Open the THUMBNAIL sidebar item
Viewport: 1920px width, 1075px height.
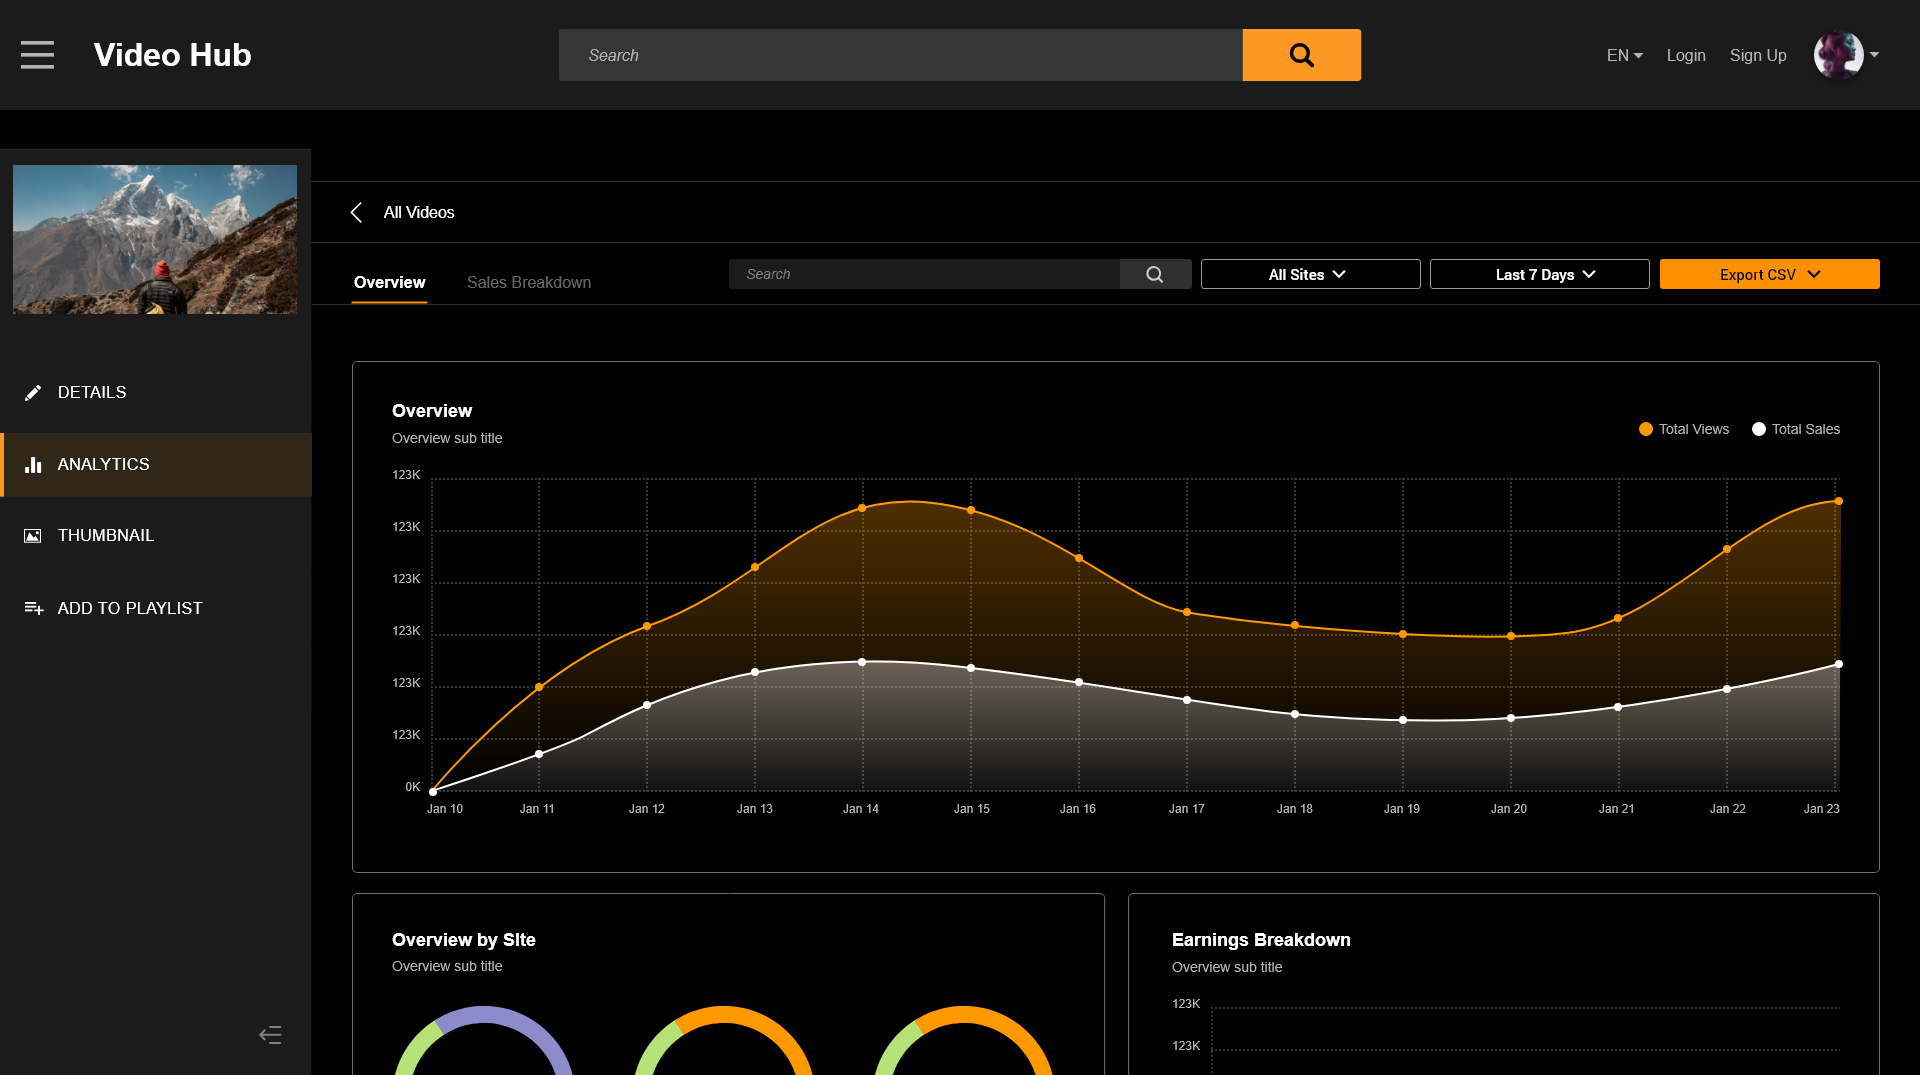pyautogui.click(x=156, y=536)
